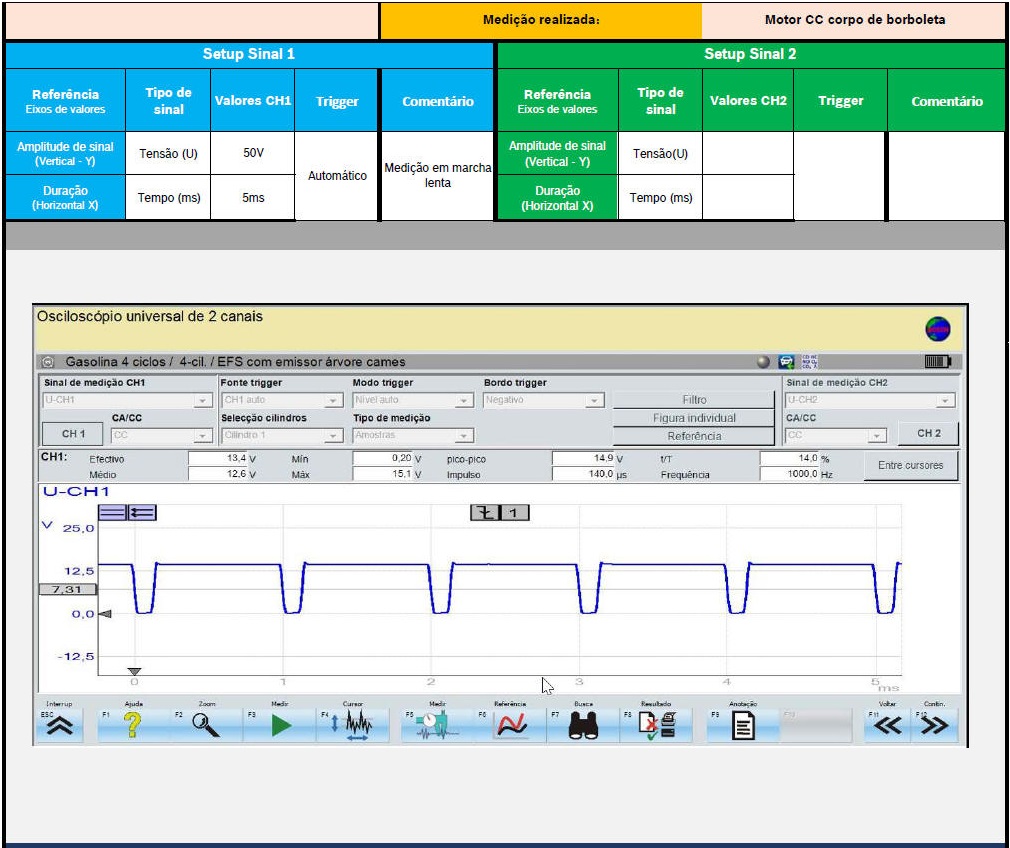Start measuring with the green play icon
Screen dimensions: 1010x848
click(280, 727)
